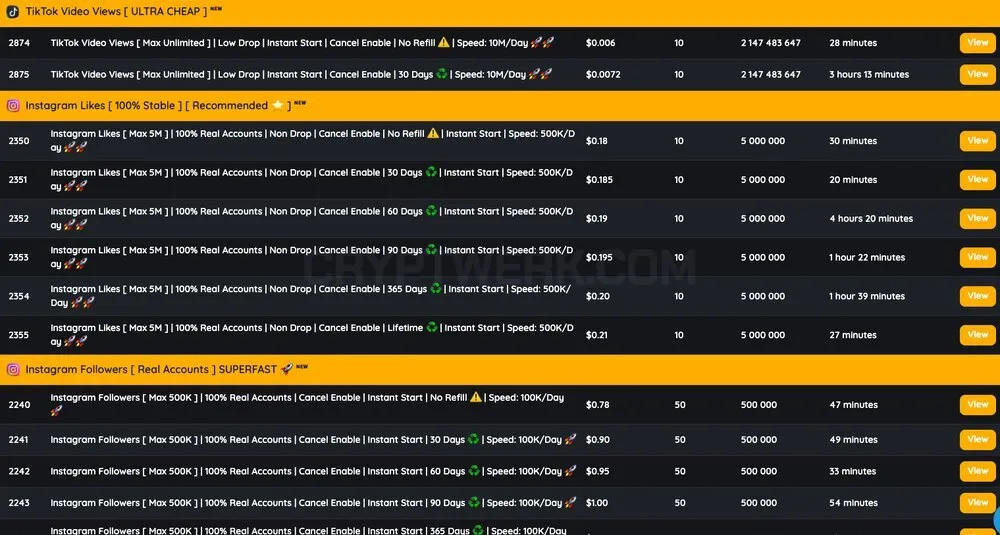Click rocket icon in service 2243 row
The image size is (1000, 535).
(570, 502)
